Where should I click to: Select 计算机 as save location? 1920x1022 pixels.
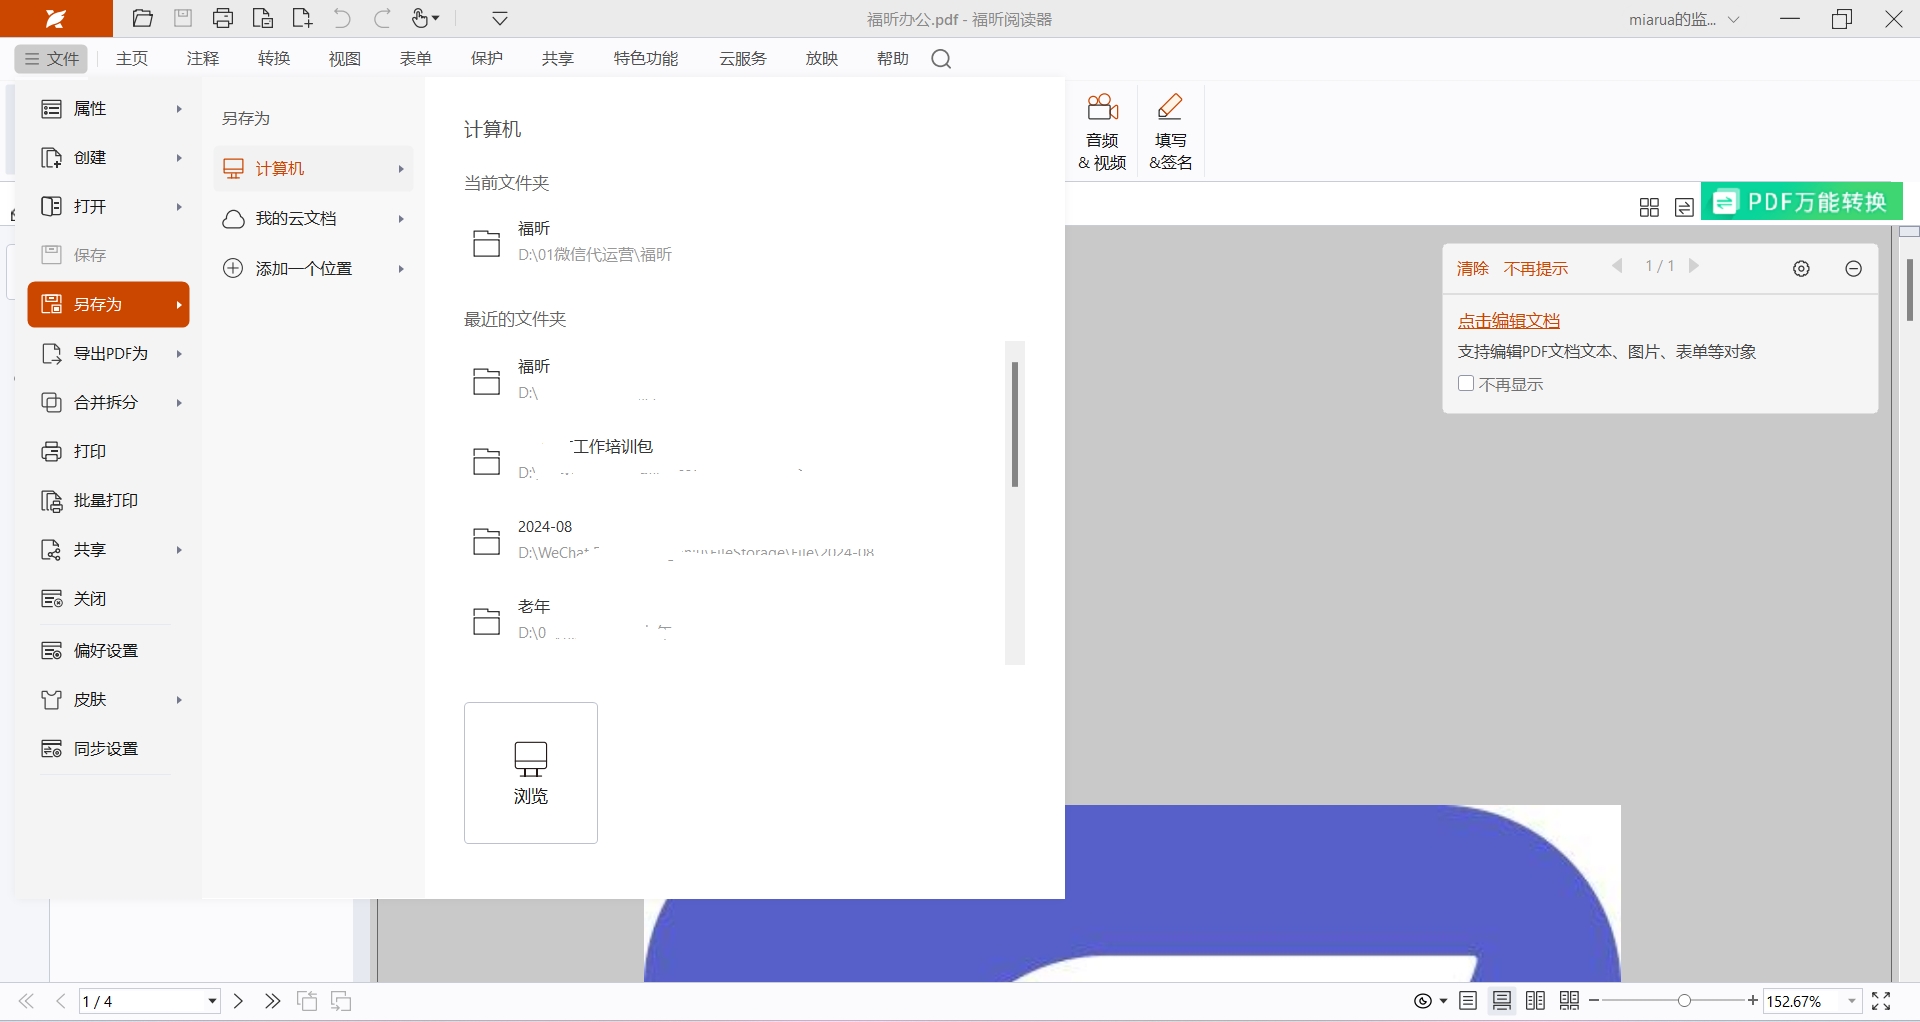point(314,168)
